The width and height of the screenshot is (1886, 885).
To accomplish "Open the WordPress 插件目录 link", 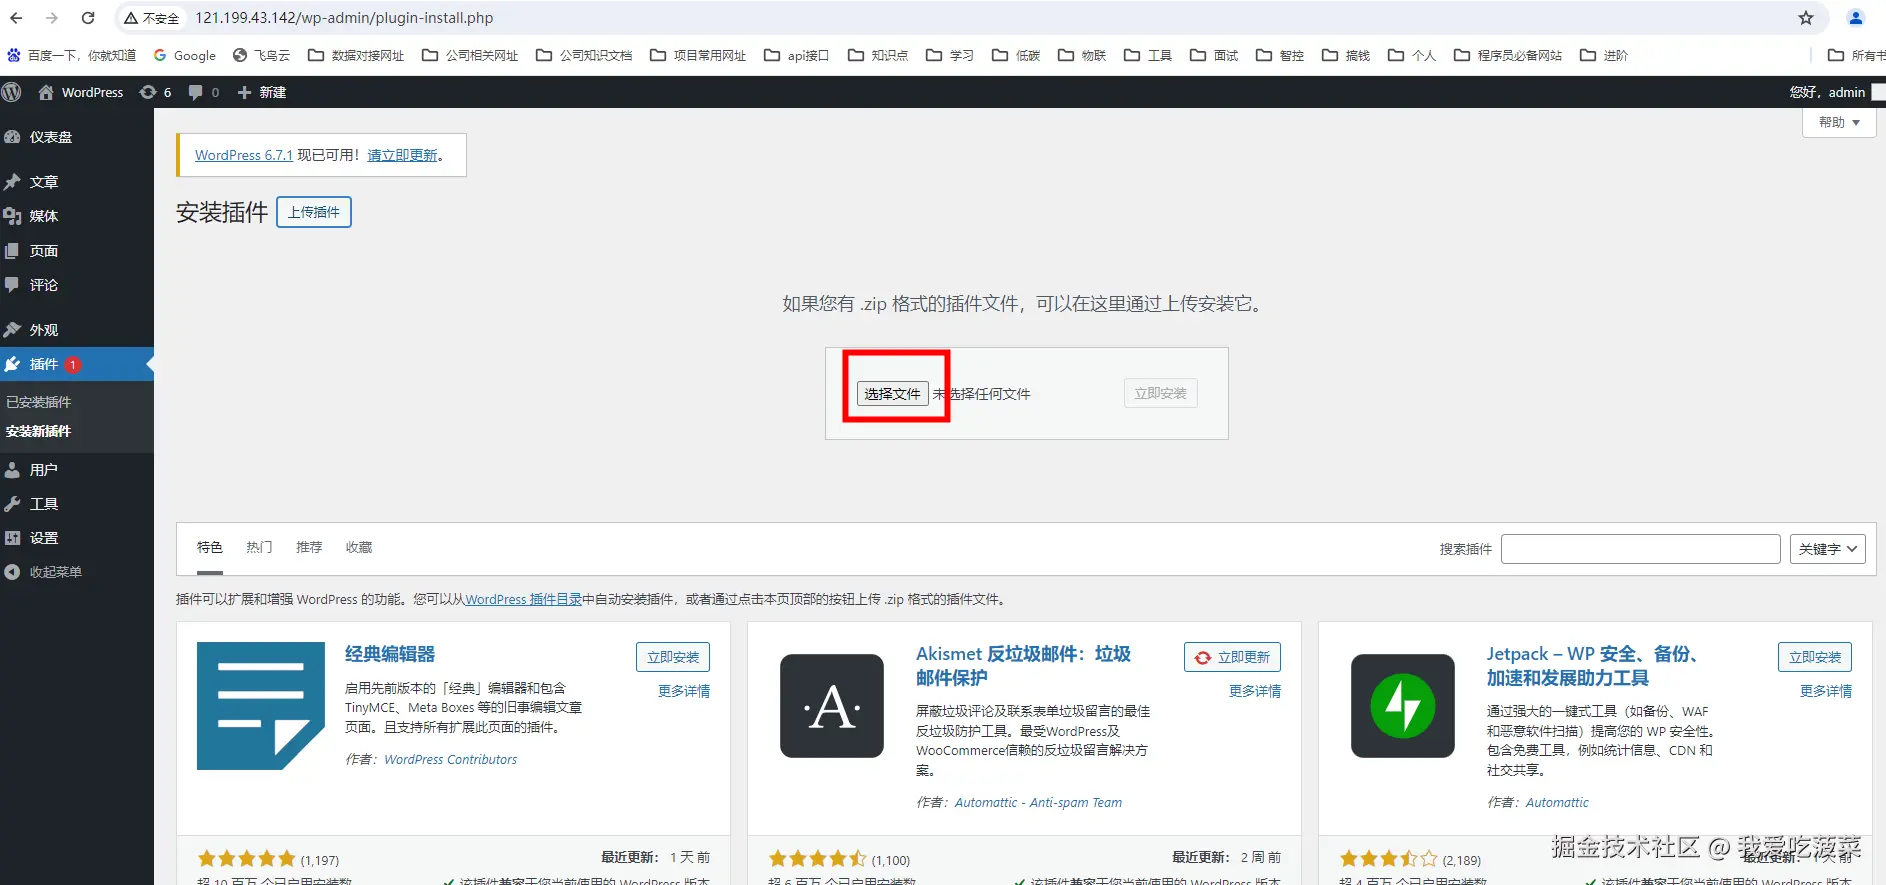I will [523, 600].
